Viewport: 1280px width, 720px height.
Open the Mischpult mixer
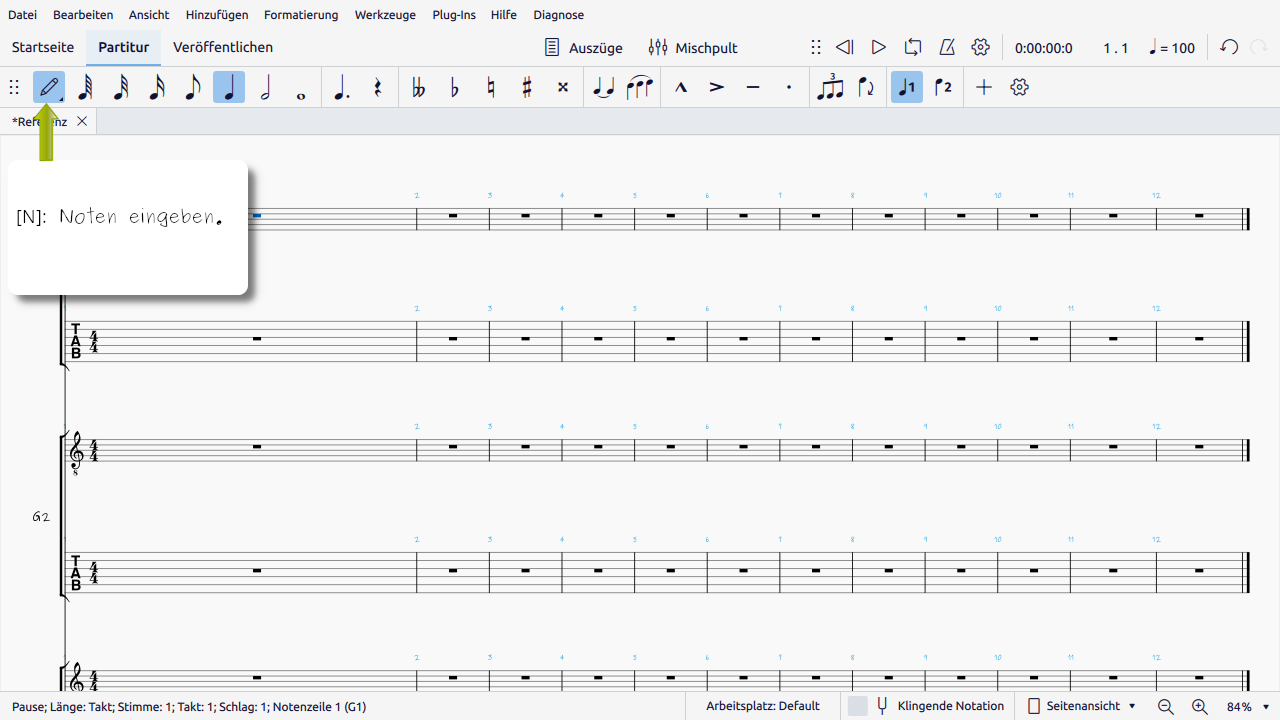(692, 47)
